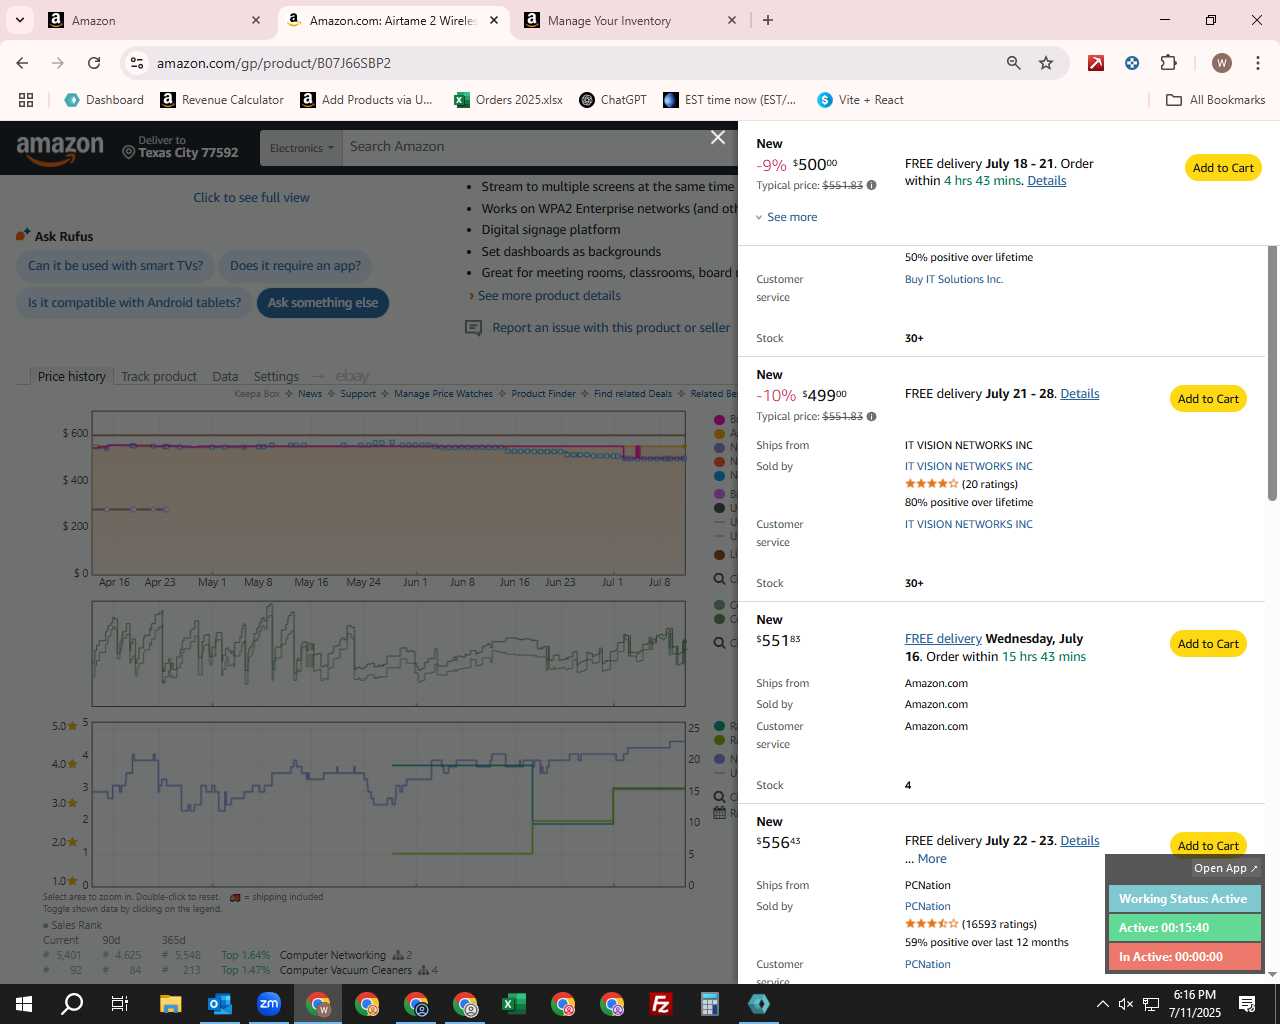1280x1024 pixels.
Task: Select the Keepa Data tab
Action: [x=225, y=377]
